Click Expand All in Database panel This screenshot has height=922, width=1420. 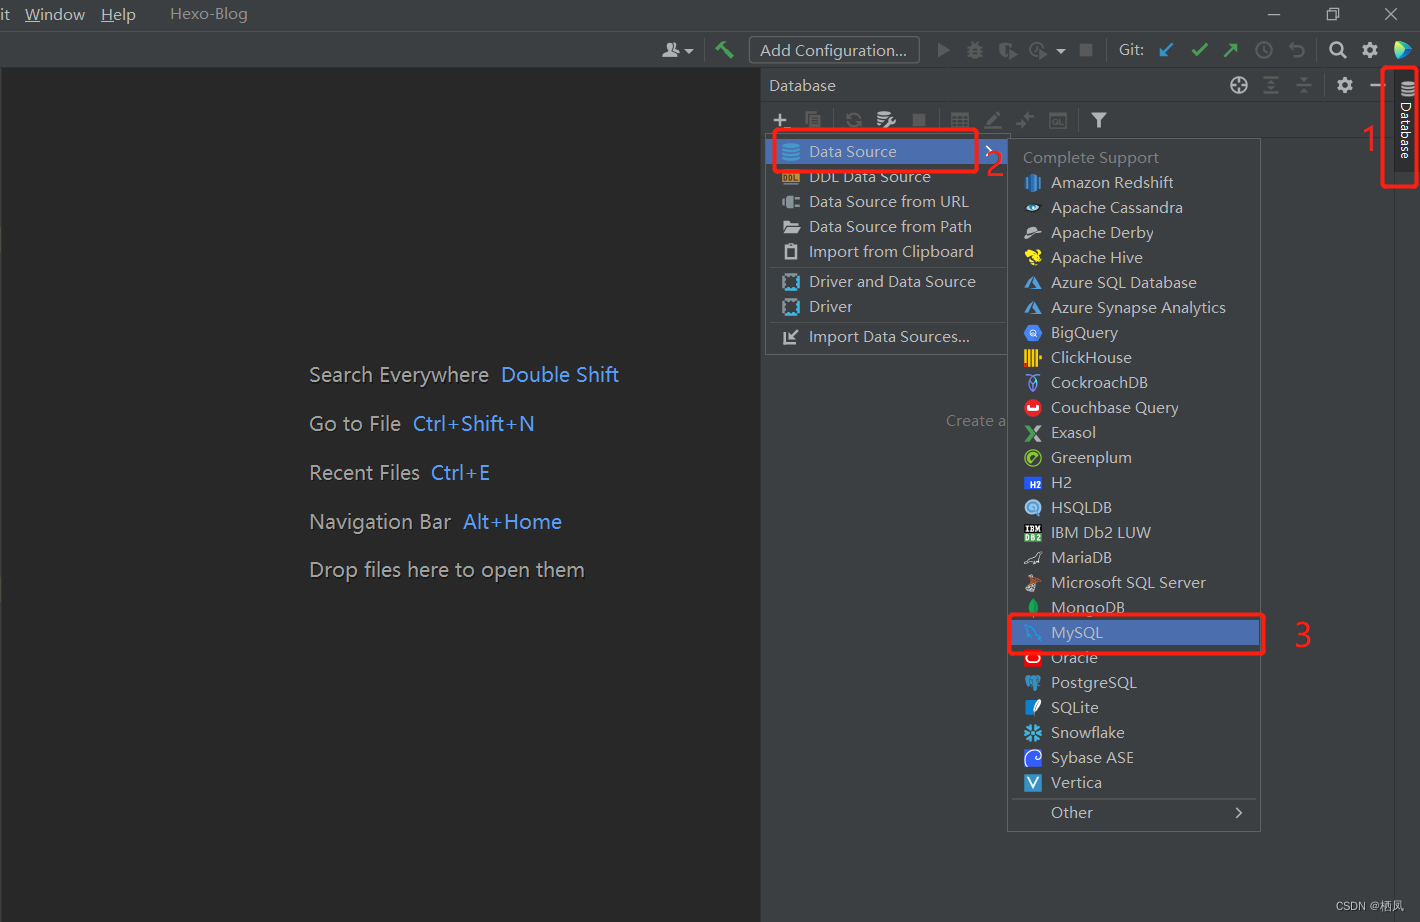1271,85
